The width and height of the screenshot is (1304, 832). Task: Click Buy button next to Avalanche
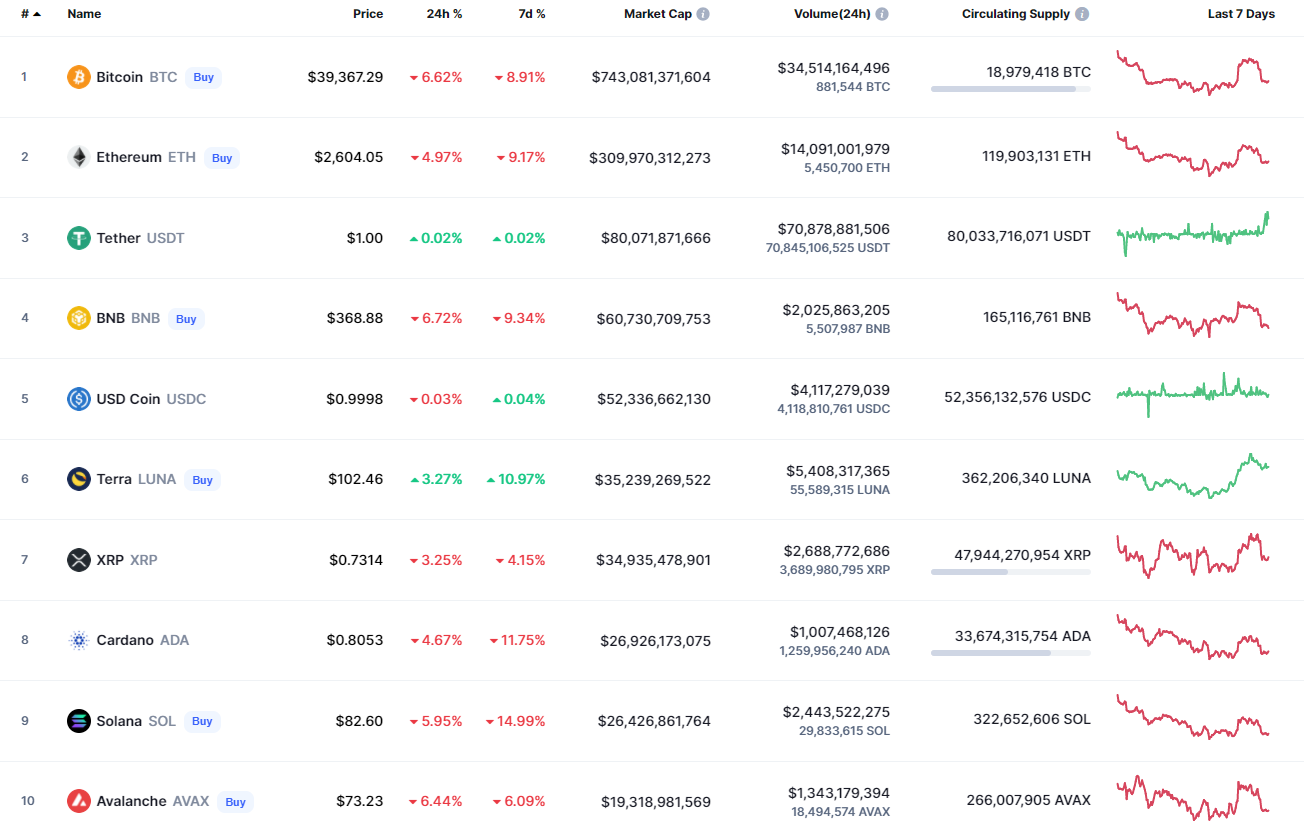[236, 801]
